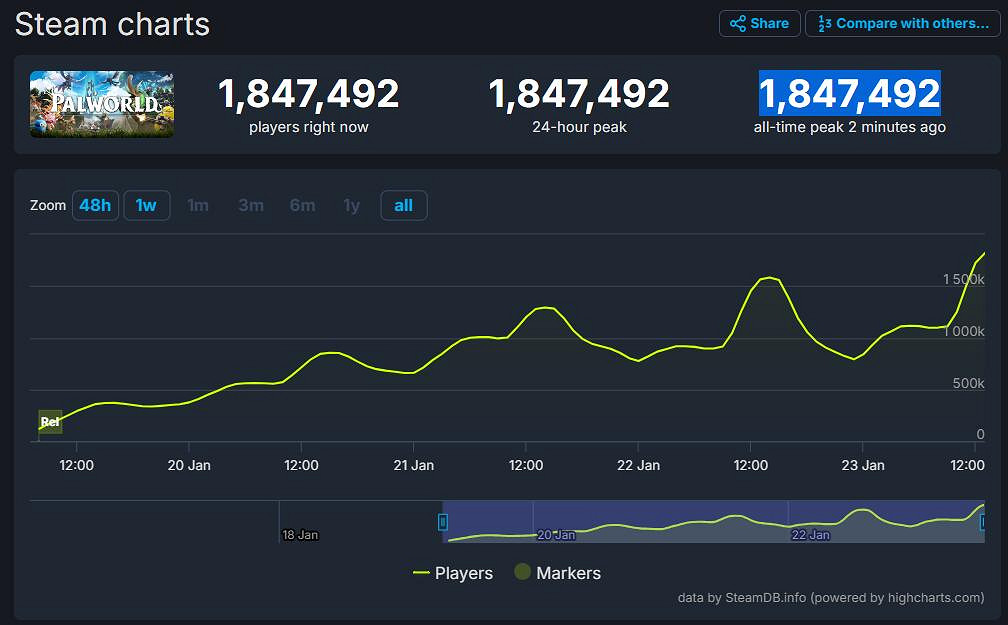Select the 'all' zoom range
Image resolution: width=1008 pixels, height=625 pixels.
tap(403, 205)
